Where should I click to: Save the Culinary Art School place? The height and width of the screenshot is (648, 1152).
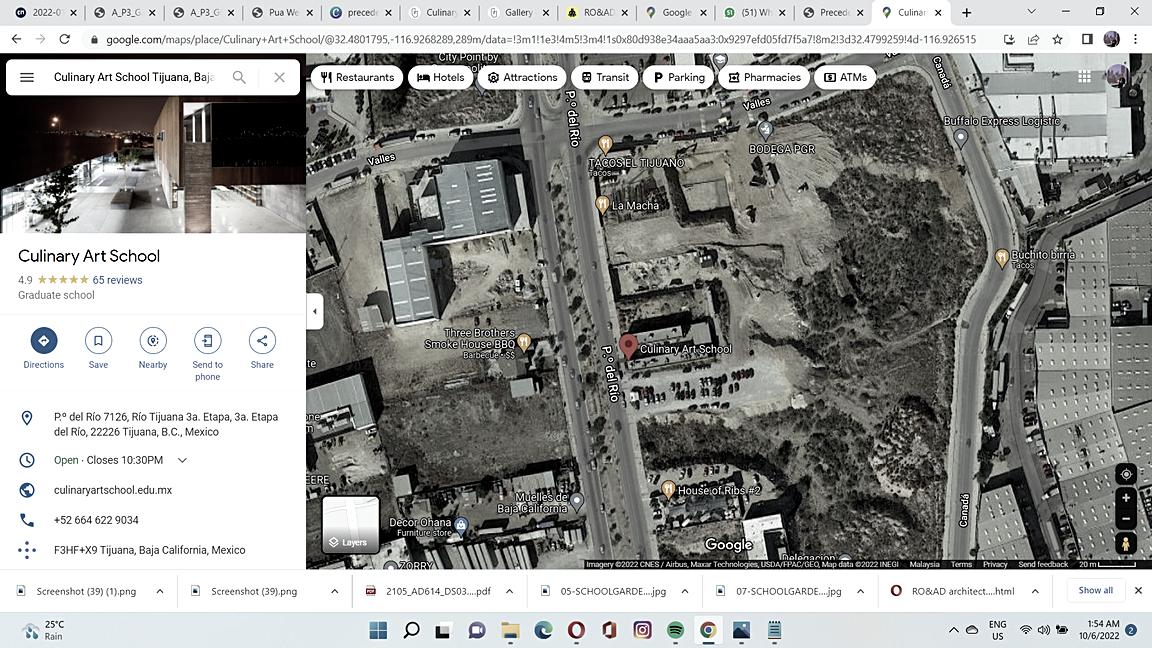(98, 341)
